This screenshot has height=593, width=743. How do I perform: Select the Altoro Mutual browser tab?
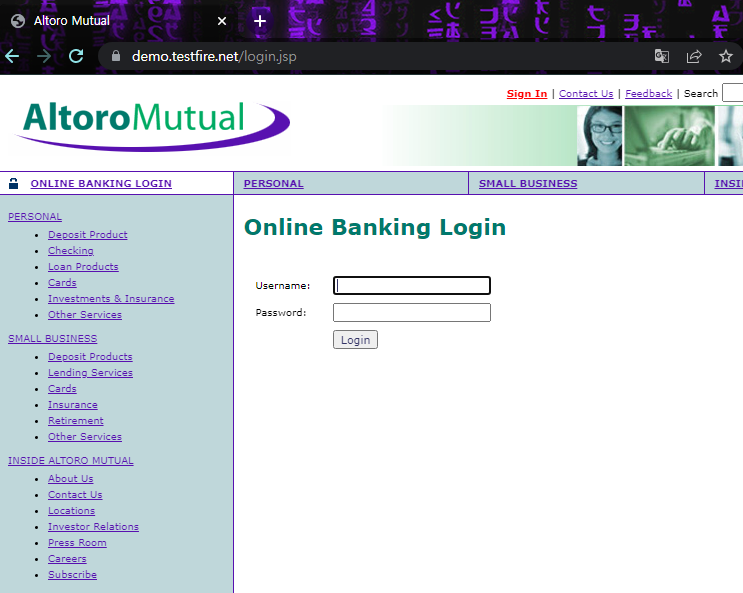pyautogui.click(x=118, y=21)
